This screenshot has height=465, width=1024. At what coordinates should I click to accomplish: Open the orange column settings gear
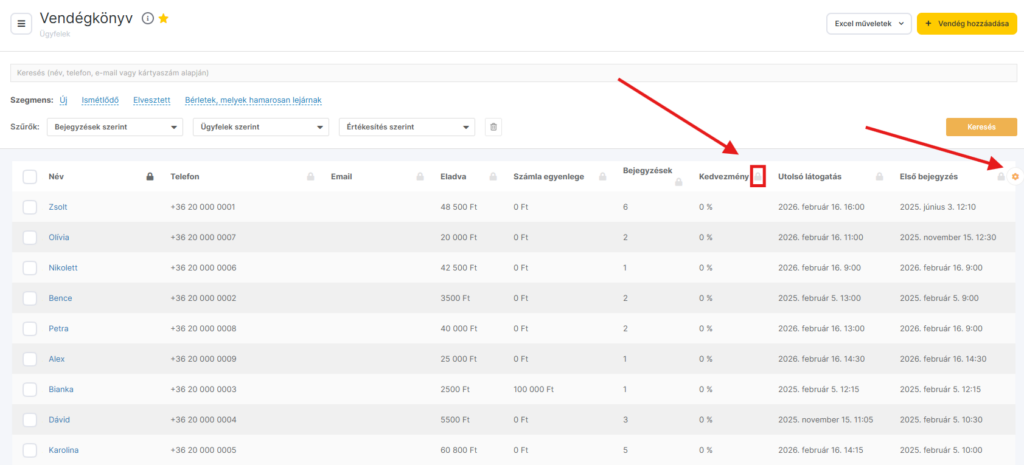pos(1015,177)
